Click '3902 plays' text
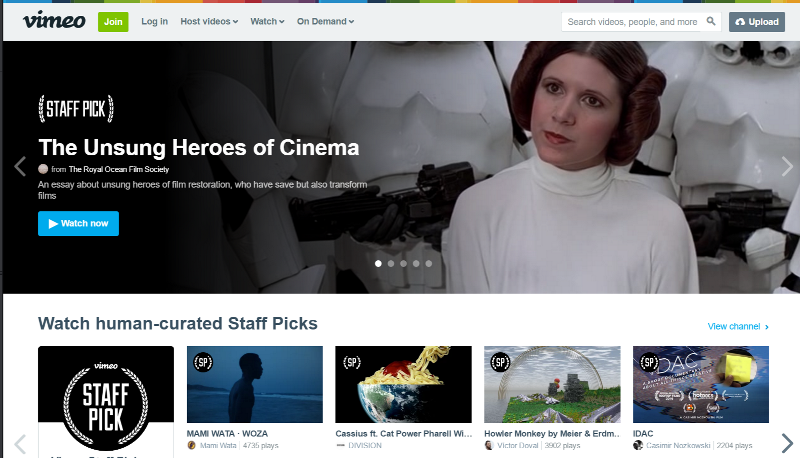The height and width of the screenshot is (458, 800). (x=562, y=445)
